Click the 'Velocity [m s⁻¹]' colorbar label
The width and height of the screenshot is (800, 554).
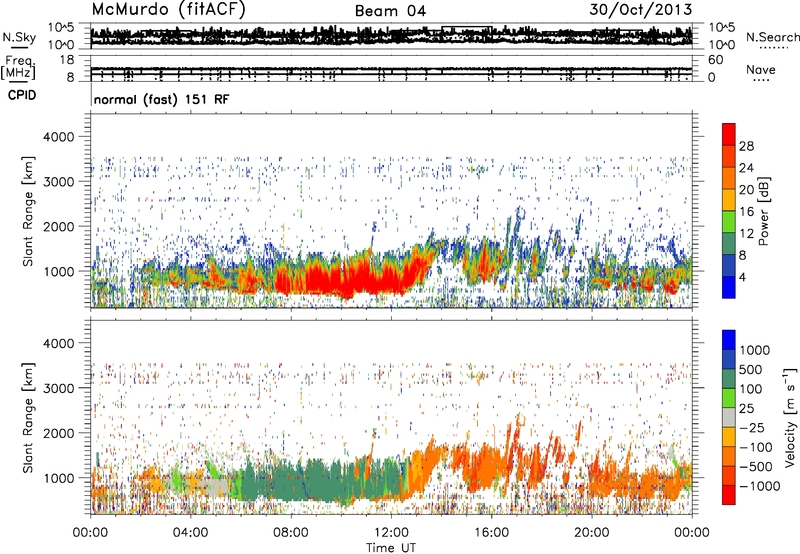pos(790,417)
